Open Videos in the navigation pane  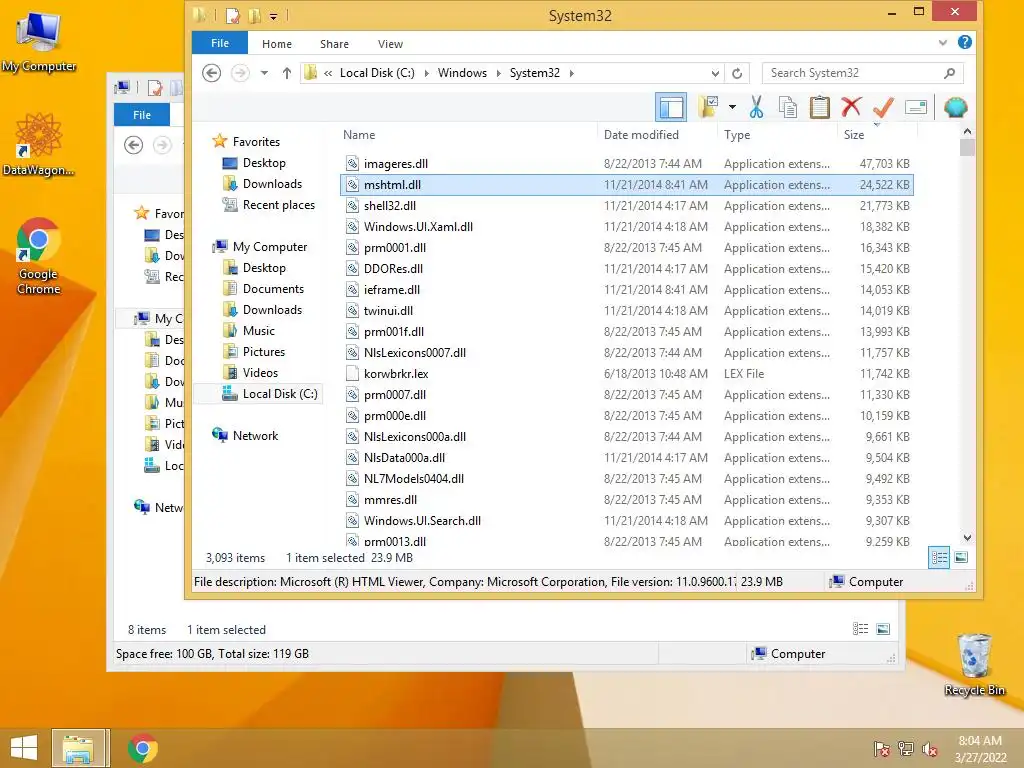260,372
